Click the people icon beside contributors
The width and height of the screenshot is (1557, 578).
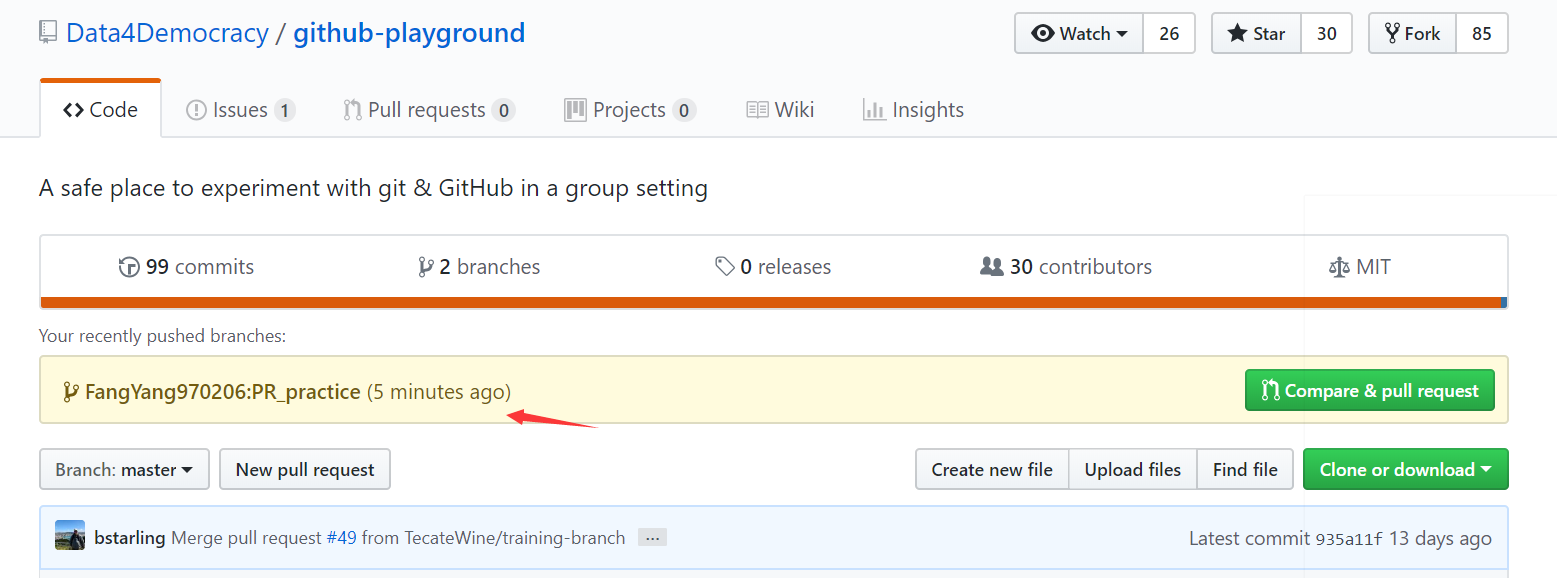click(992, 267)
